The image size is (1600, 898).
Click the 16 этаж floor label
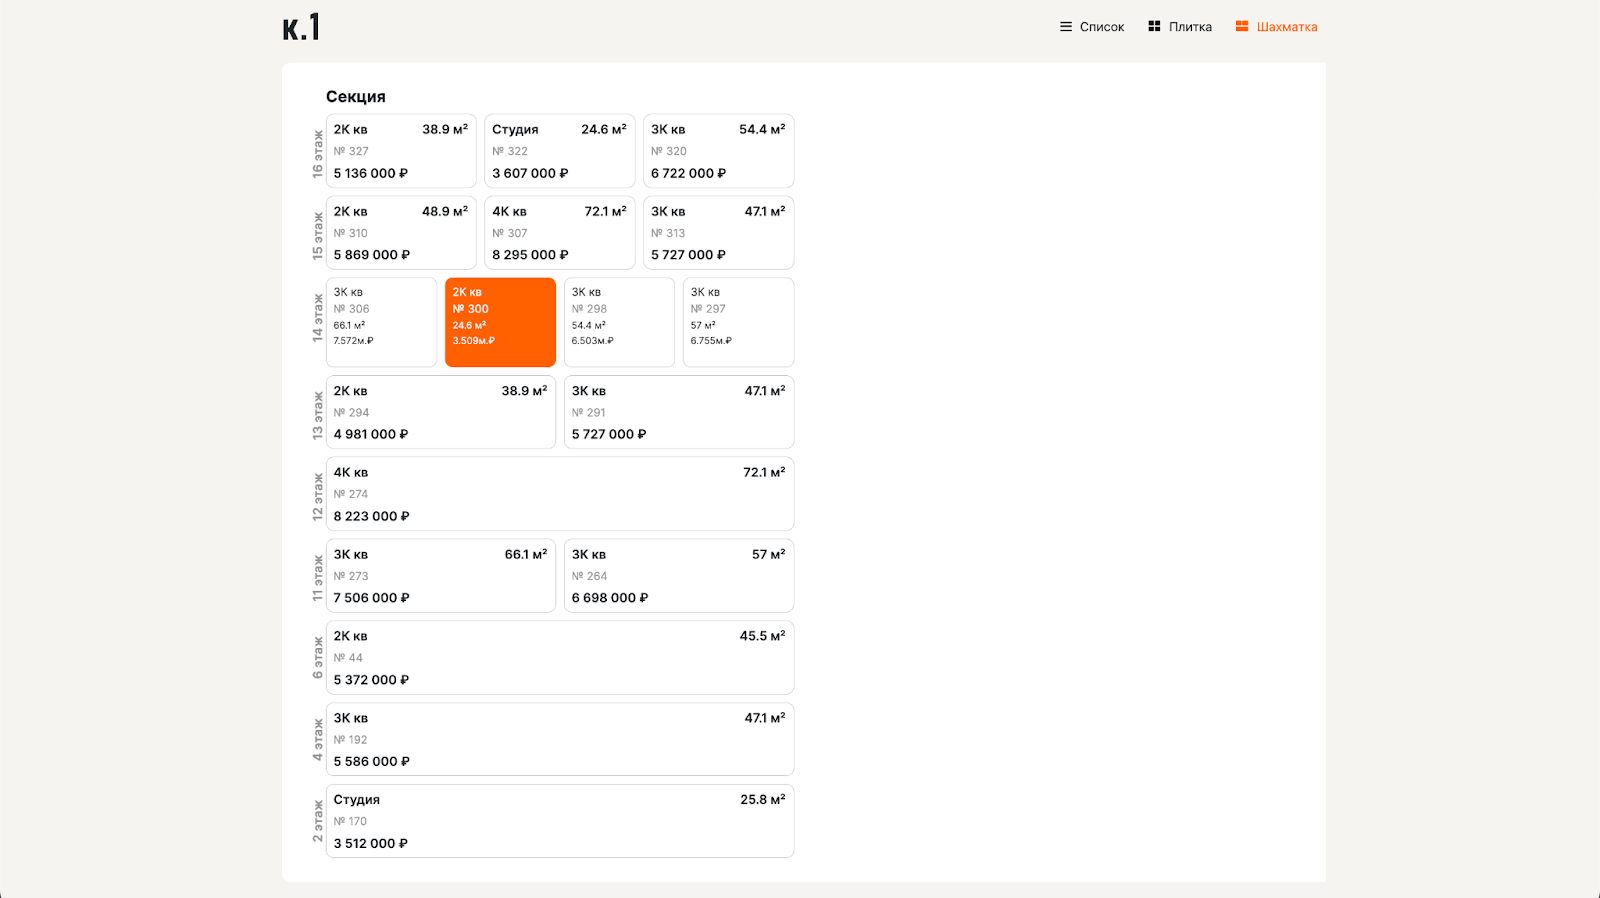pyautogui.click(x=317, y=154)
